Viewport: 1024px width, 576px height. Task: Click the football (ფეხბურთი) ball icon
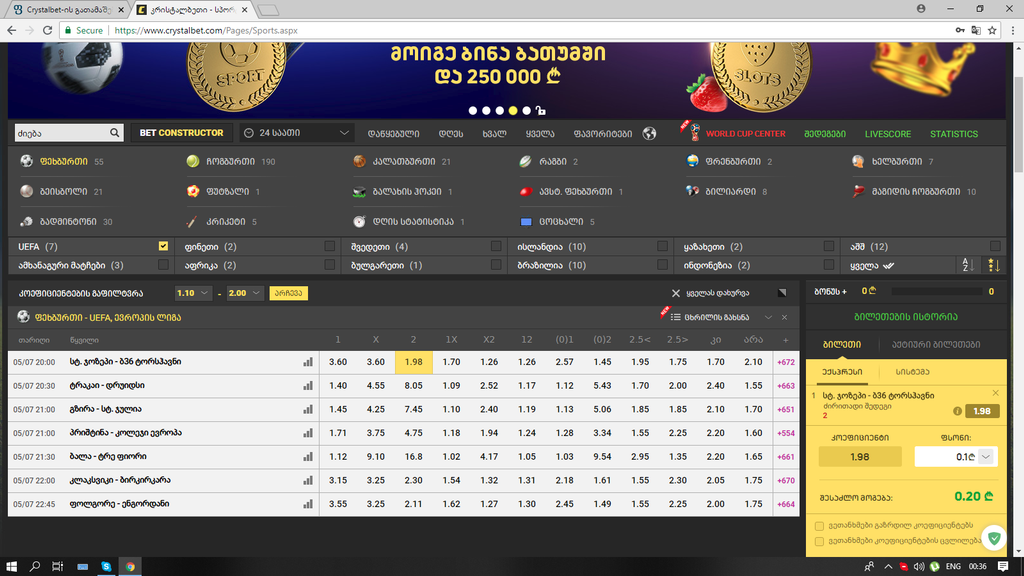pos(26,161)
